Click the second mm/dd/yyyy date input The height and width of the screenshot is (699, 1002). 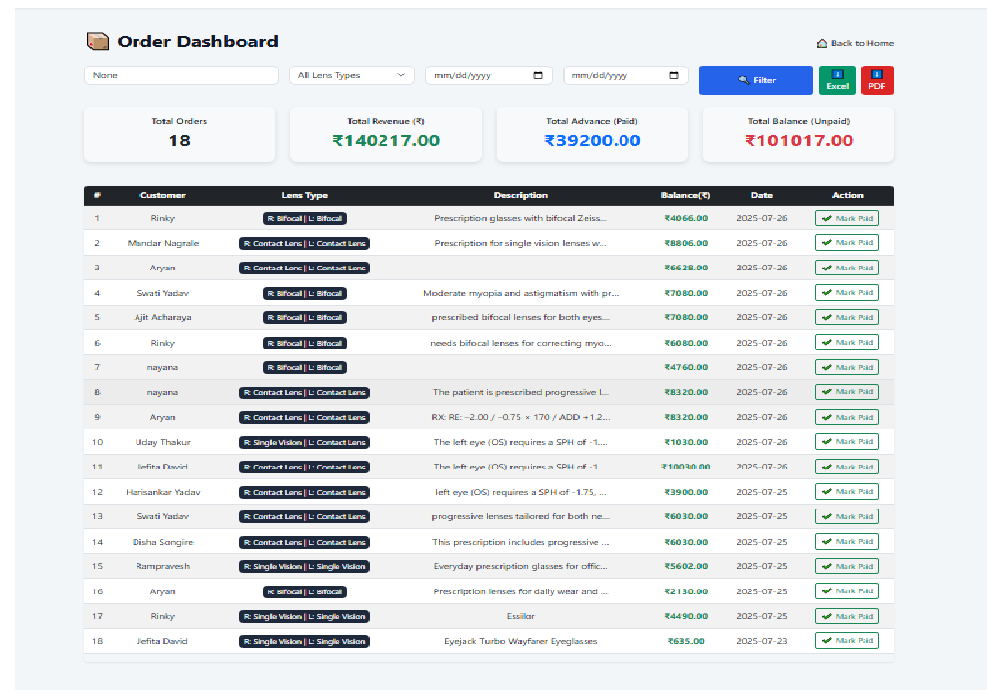coord(614,76)
